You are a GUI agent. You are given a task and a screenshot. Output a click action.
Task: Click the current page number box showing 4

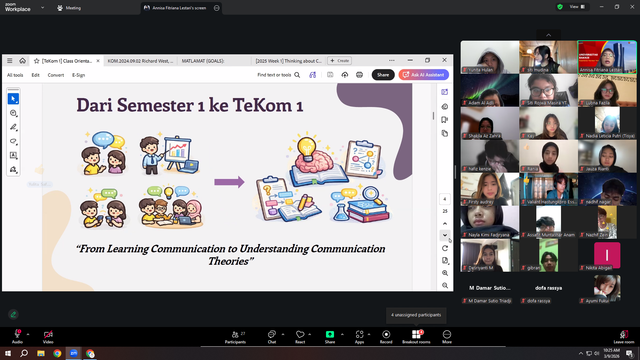(445, 199)
